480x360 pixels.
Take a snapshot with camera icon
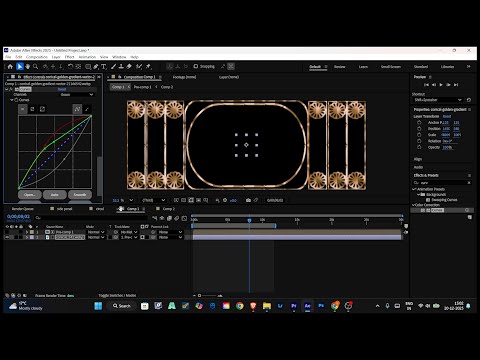point(248,200)
